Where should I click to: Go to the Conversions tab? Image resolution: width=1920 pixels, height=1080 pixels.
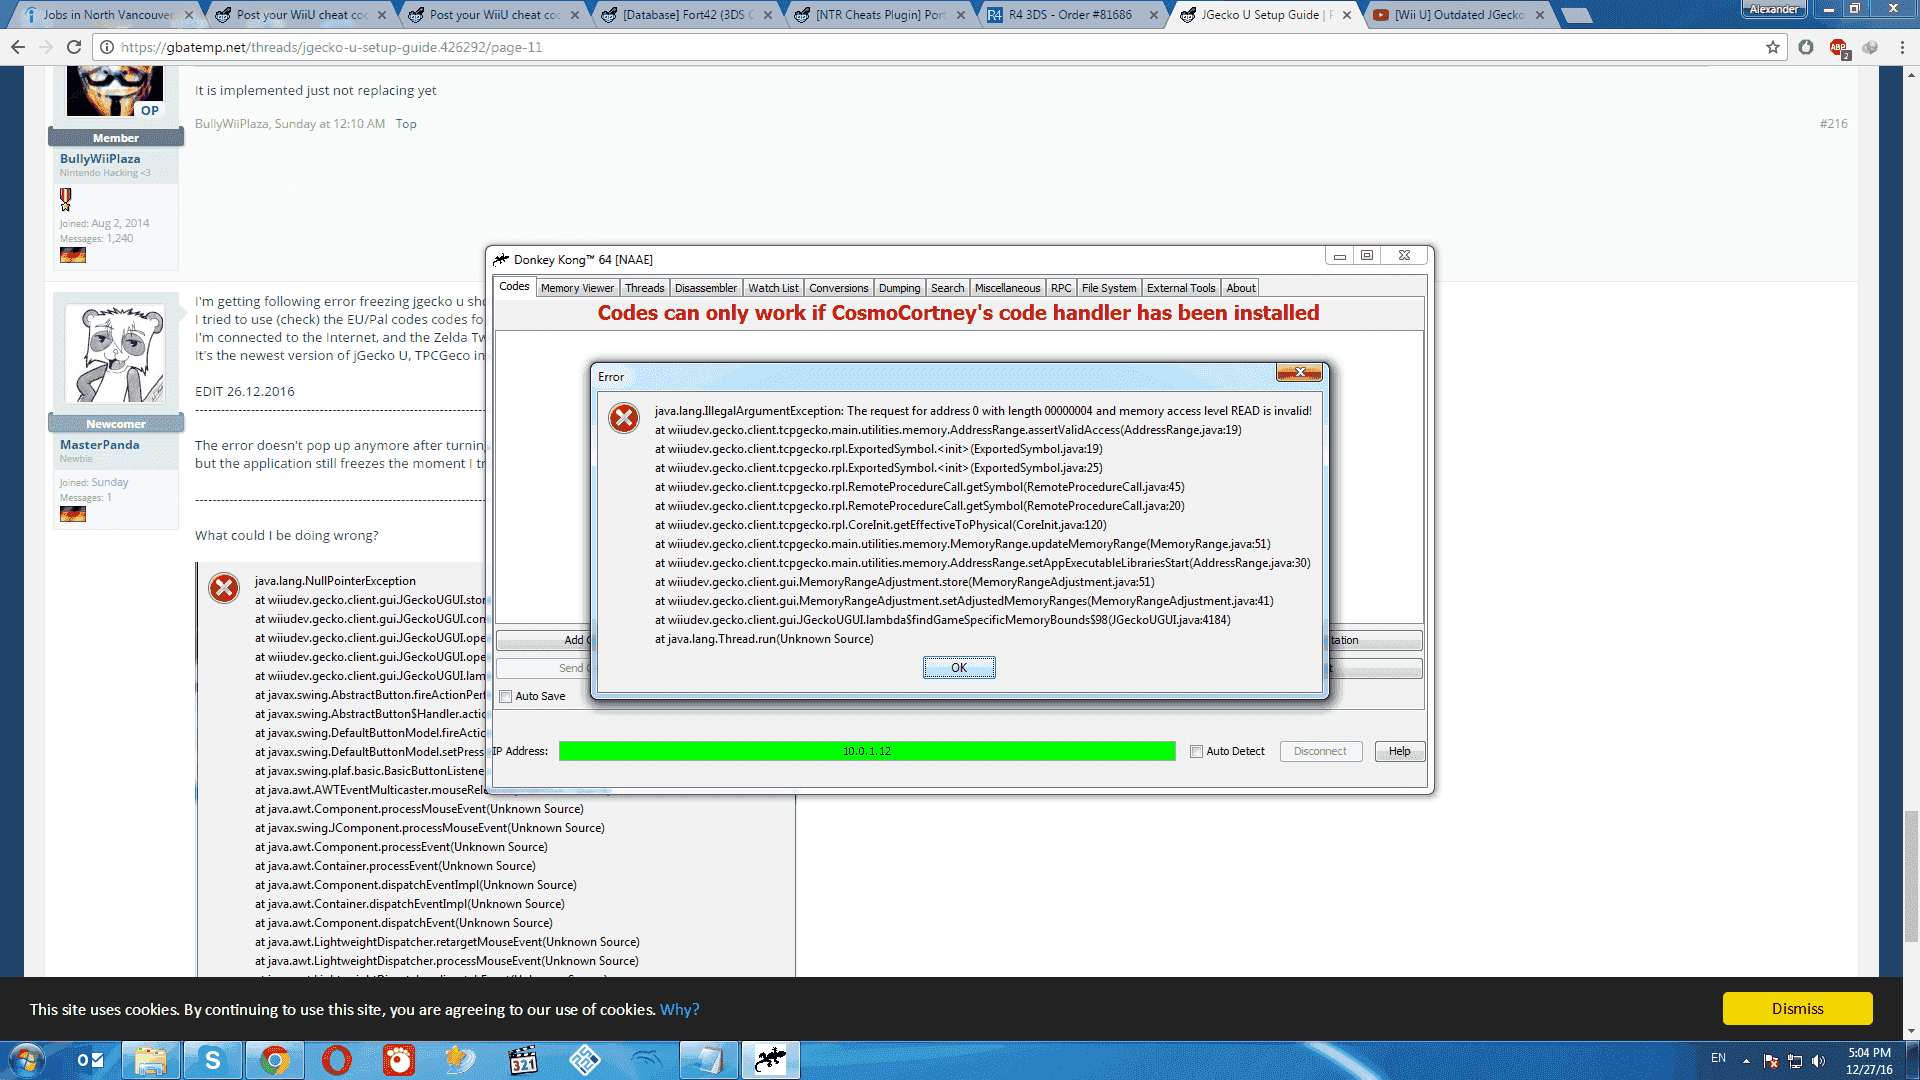838,288
